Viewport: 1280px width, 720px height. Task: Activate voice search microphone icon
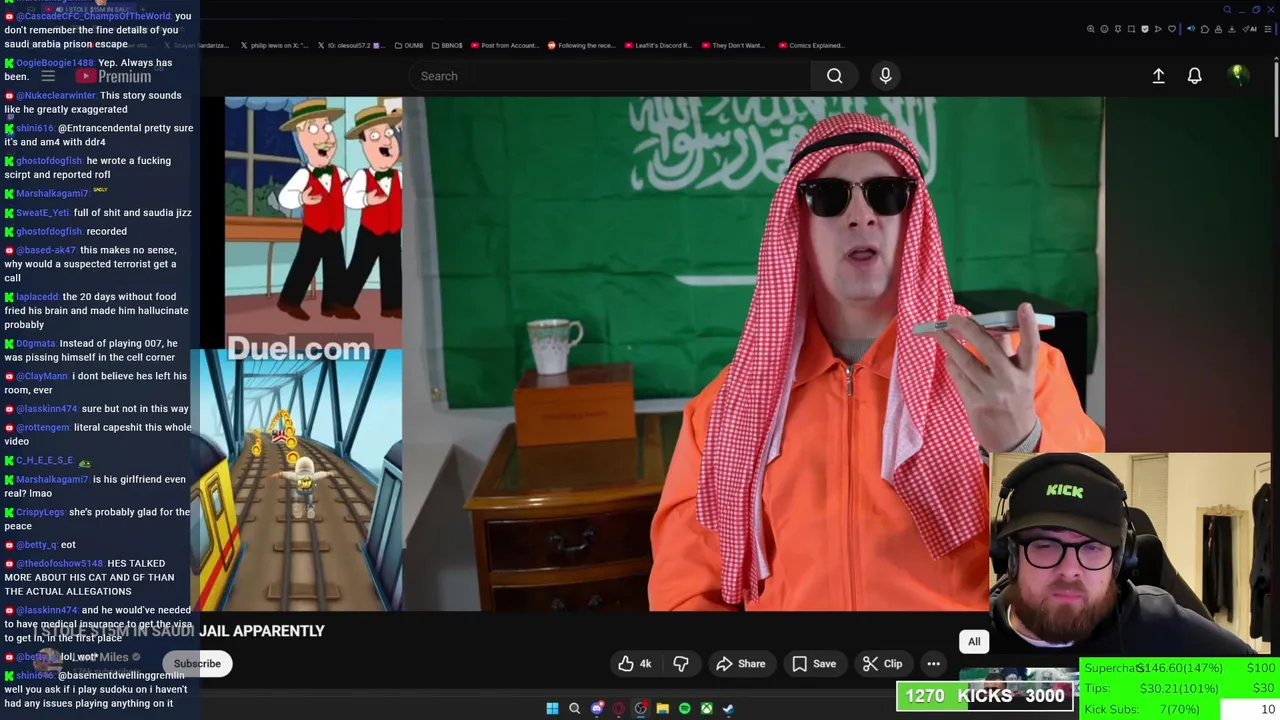pos(885,76)
